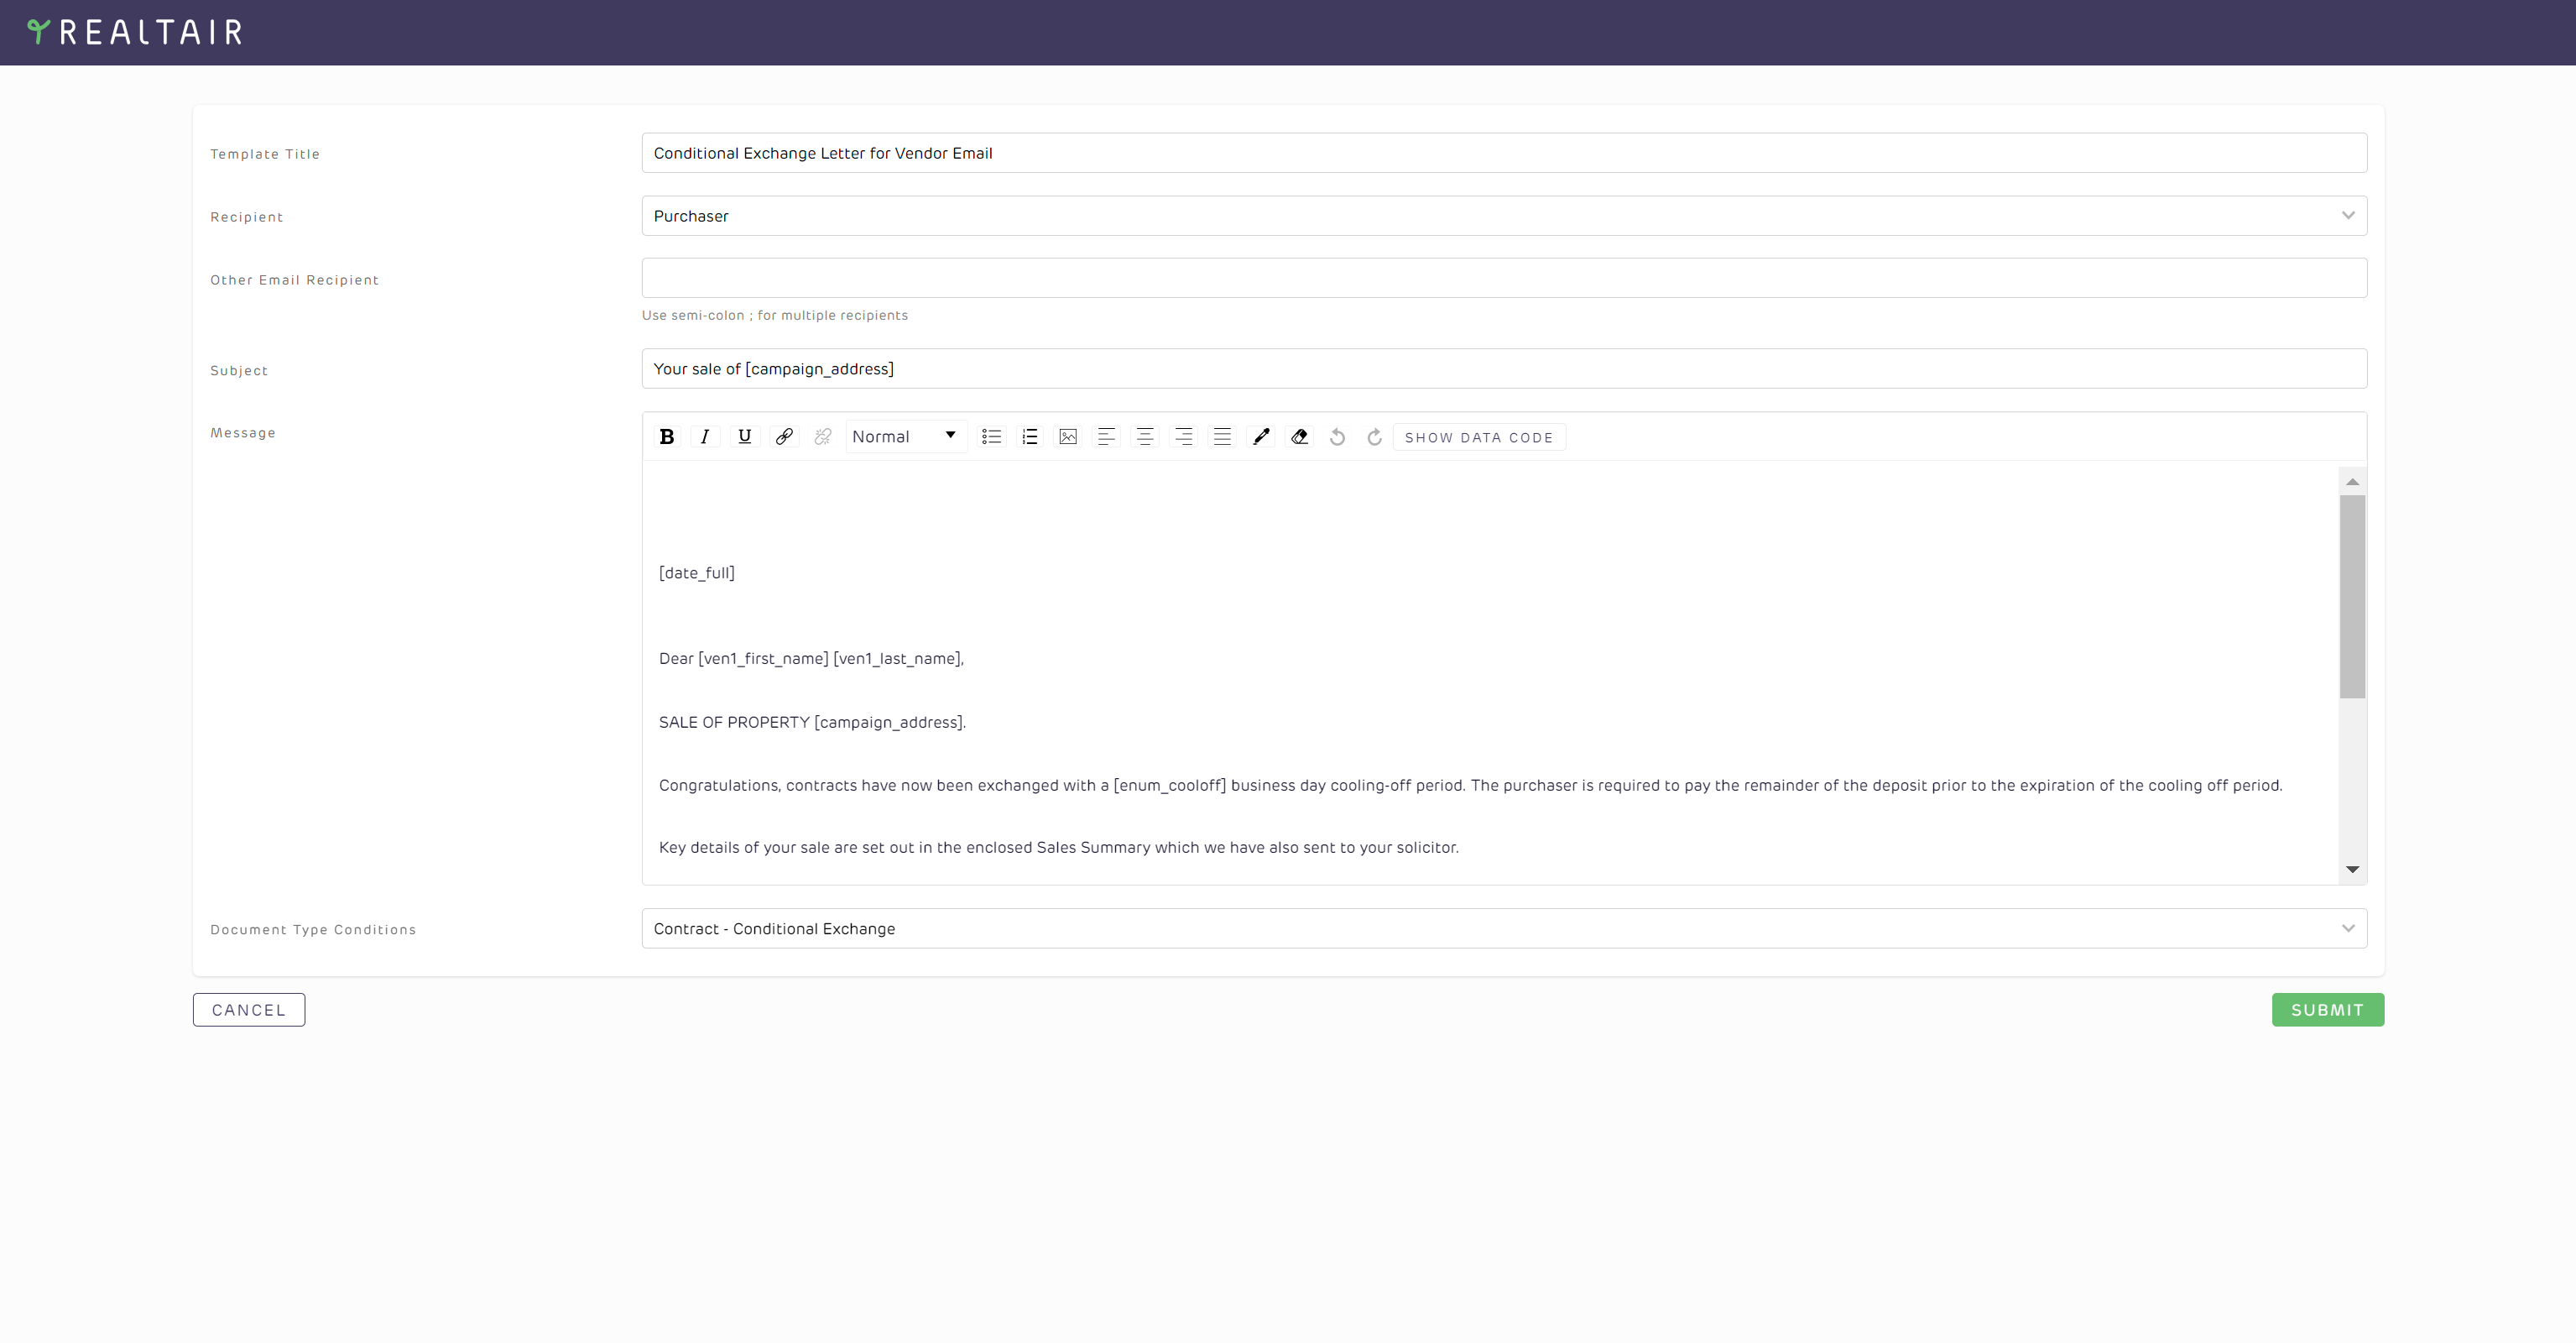Viewport: 2576px width, 1343px height.
Task: Click the eraser clear formatting icon
Action: click(1299, 436)
